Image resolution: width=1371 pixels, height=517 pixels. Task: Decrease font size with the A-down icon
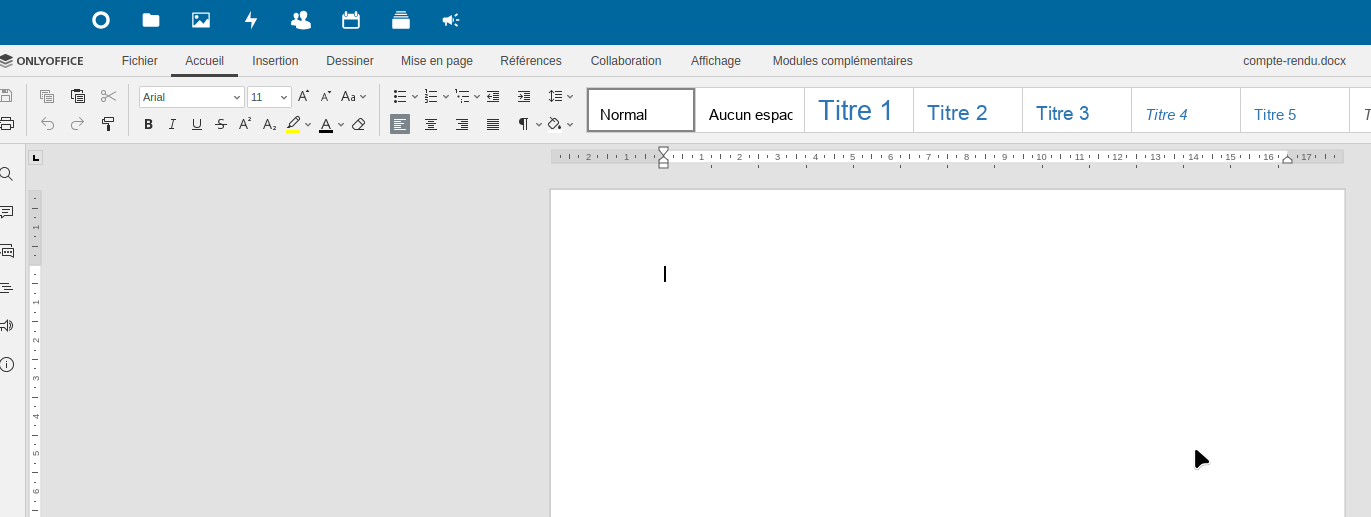pos(326,97)
